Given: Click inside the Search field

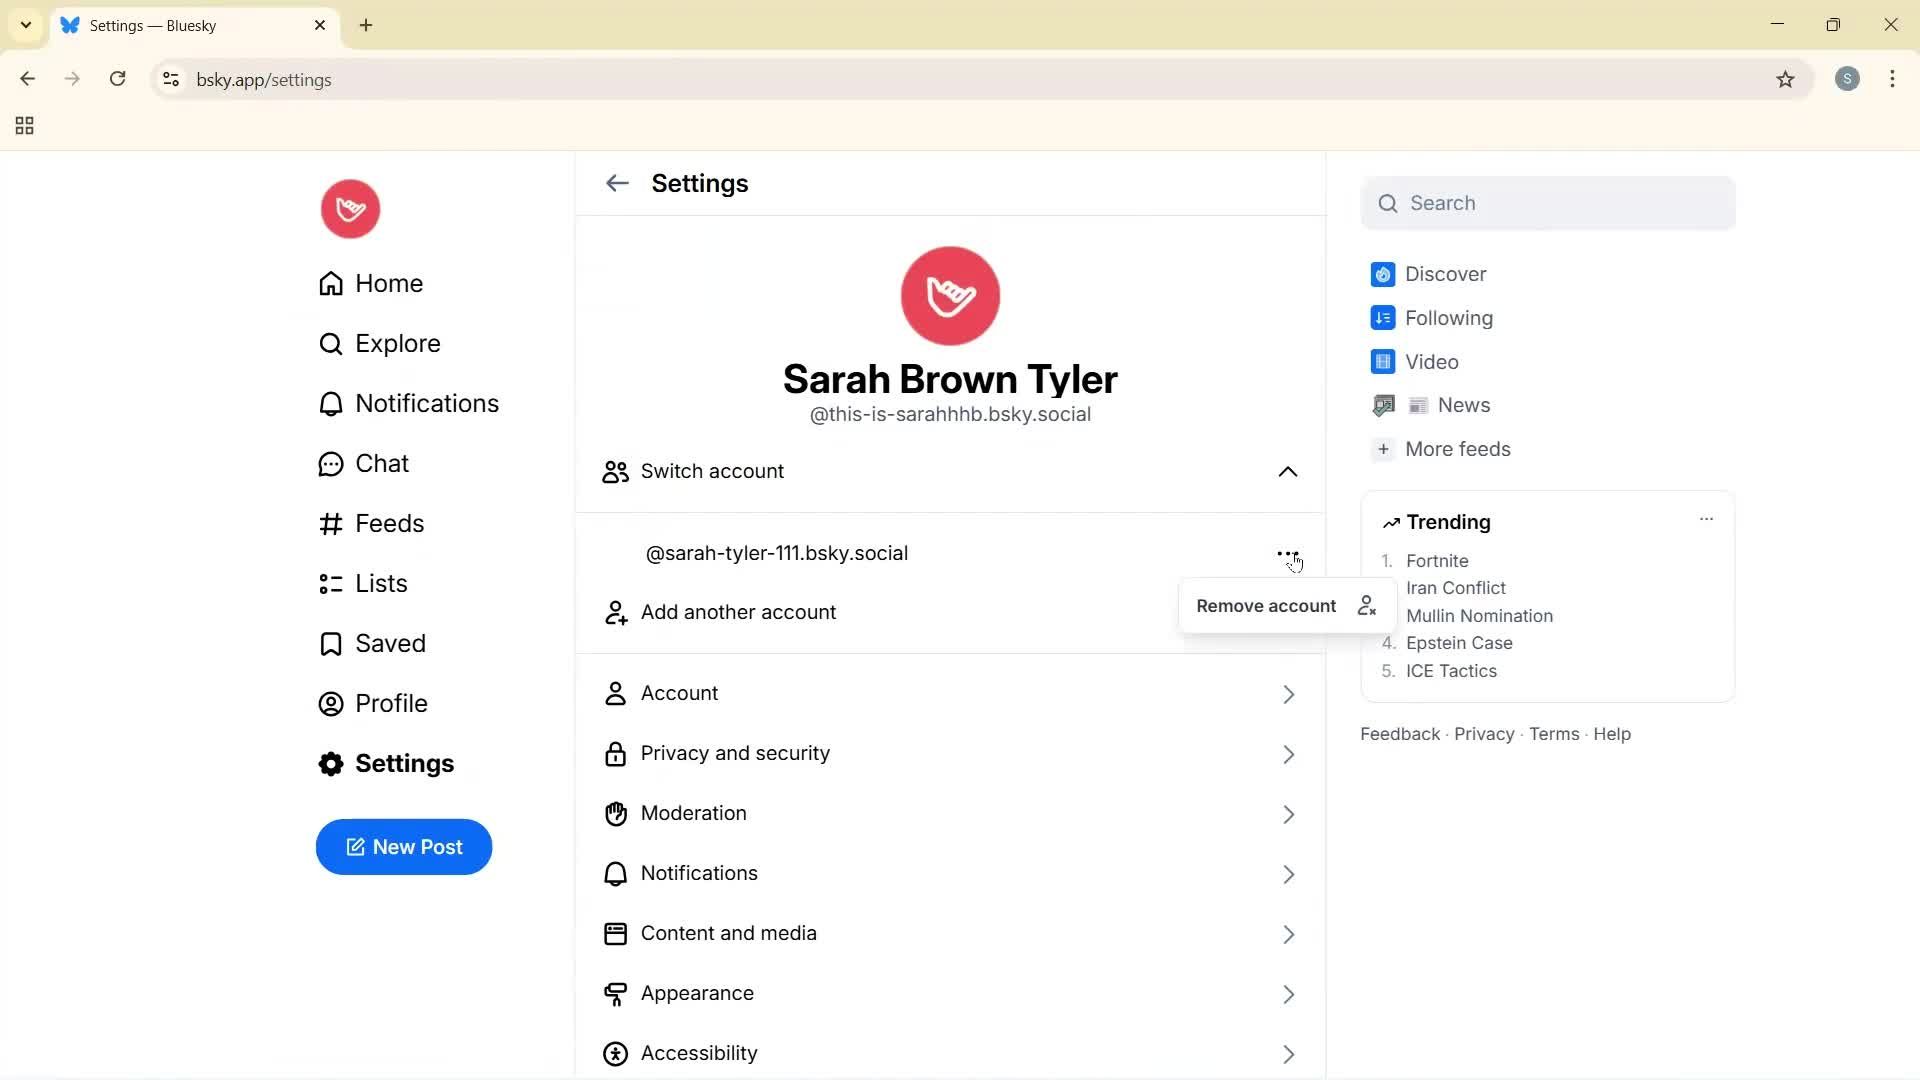Looking at the screenshot, I should [x=1548, y=203].
